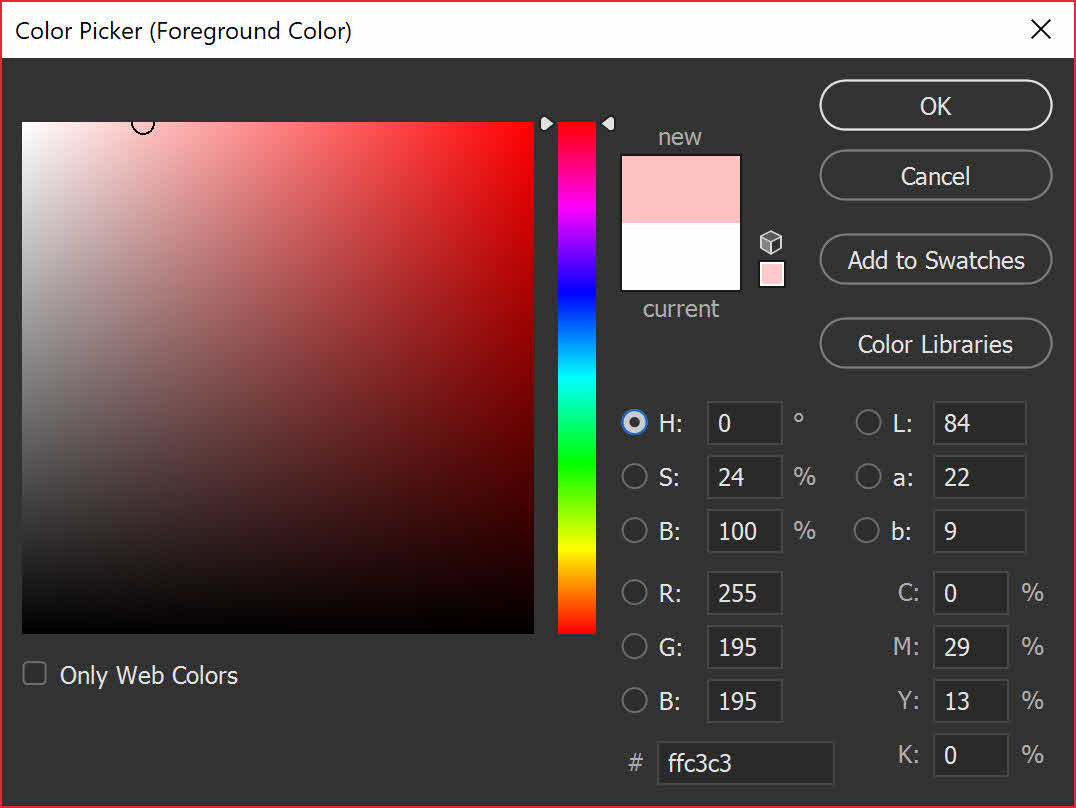Click the right arrow beside the hue slider
The image size is (1076, 808).
pyautogui.click(x=608, y=122)
